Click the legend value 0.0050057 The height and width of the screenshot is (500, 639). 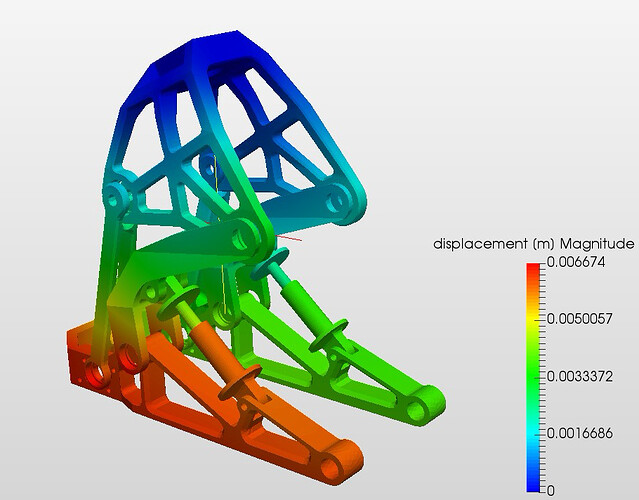pyautogui.click(x=580, y=319)
